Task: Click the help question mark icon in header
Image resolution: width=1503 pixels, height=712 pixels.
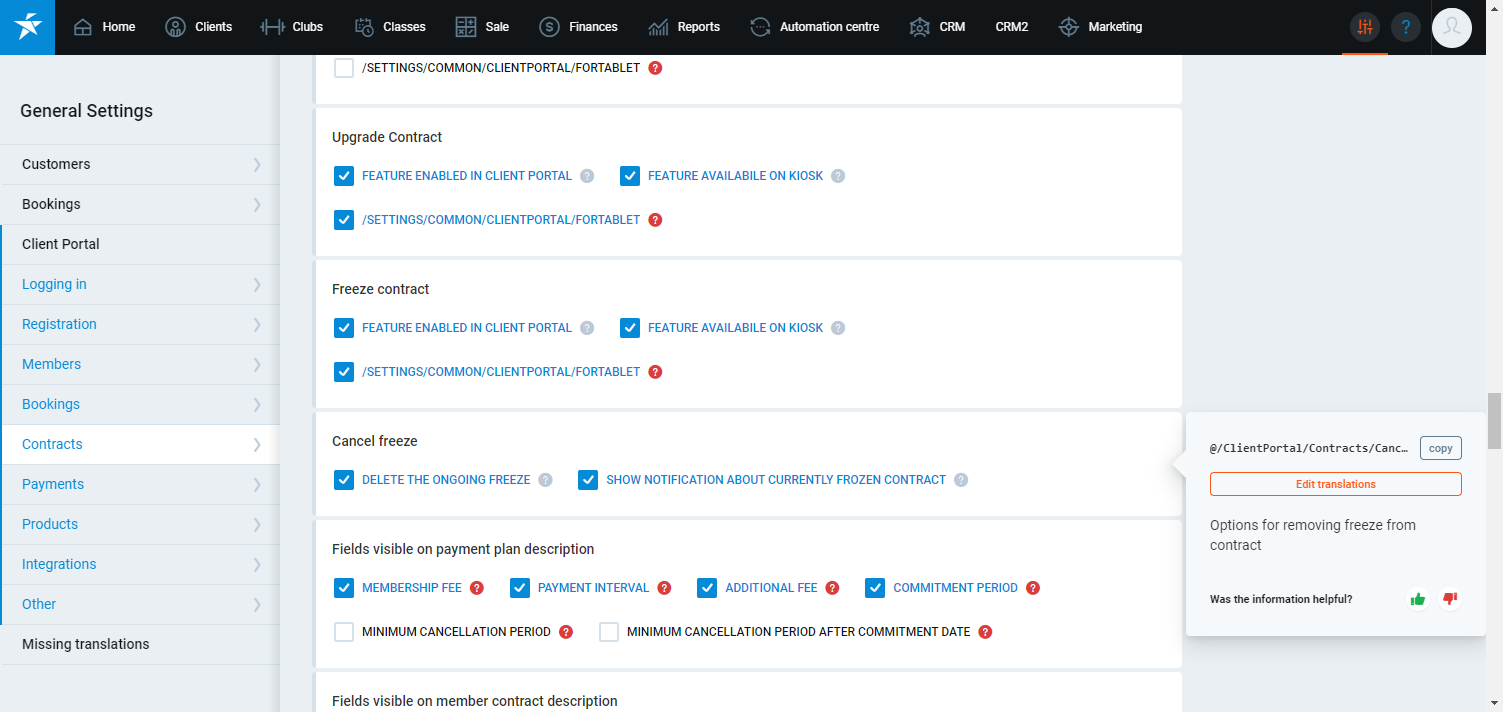Action: pos(1405,27)
